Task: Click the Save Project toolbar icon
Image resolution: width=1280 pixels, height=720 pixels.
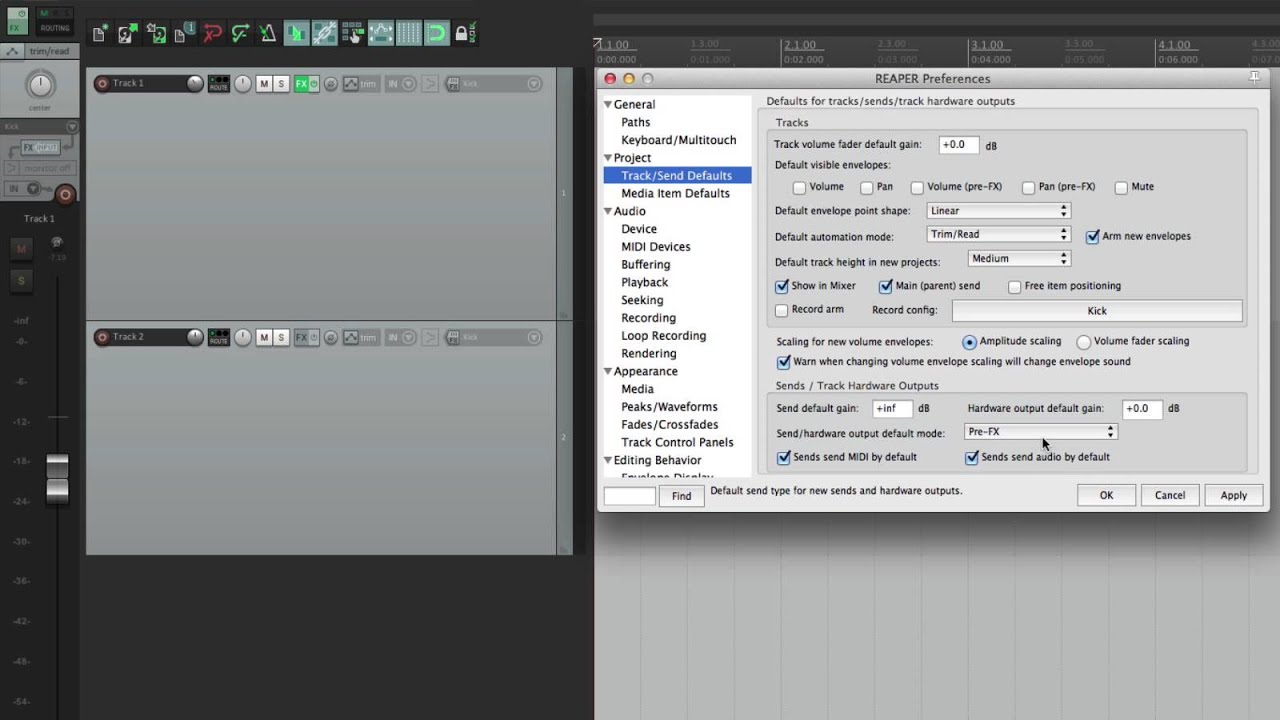Action: point(155,33)
